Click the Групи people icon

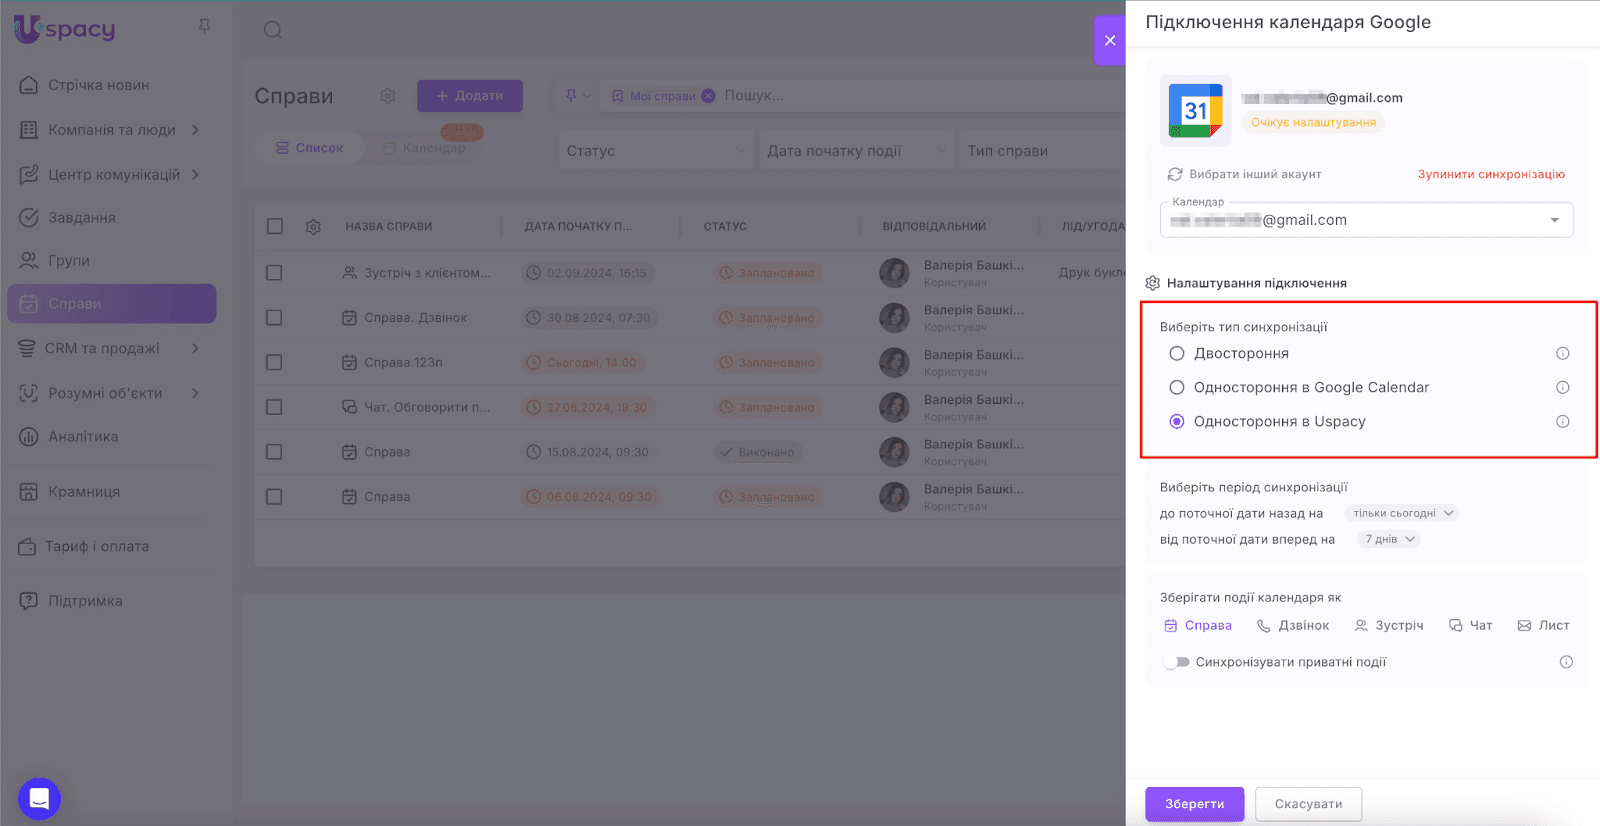click(x=29, y=261)
